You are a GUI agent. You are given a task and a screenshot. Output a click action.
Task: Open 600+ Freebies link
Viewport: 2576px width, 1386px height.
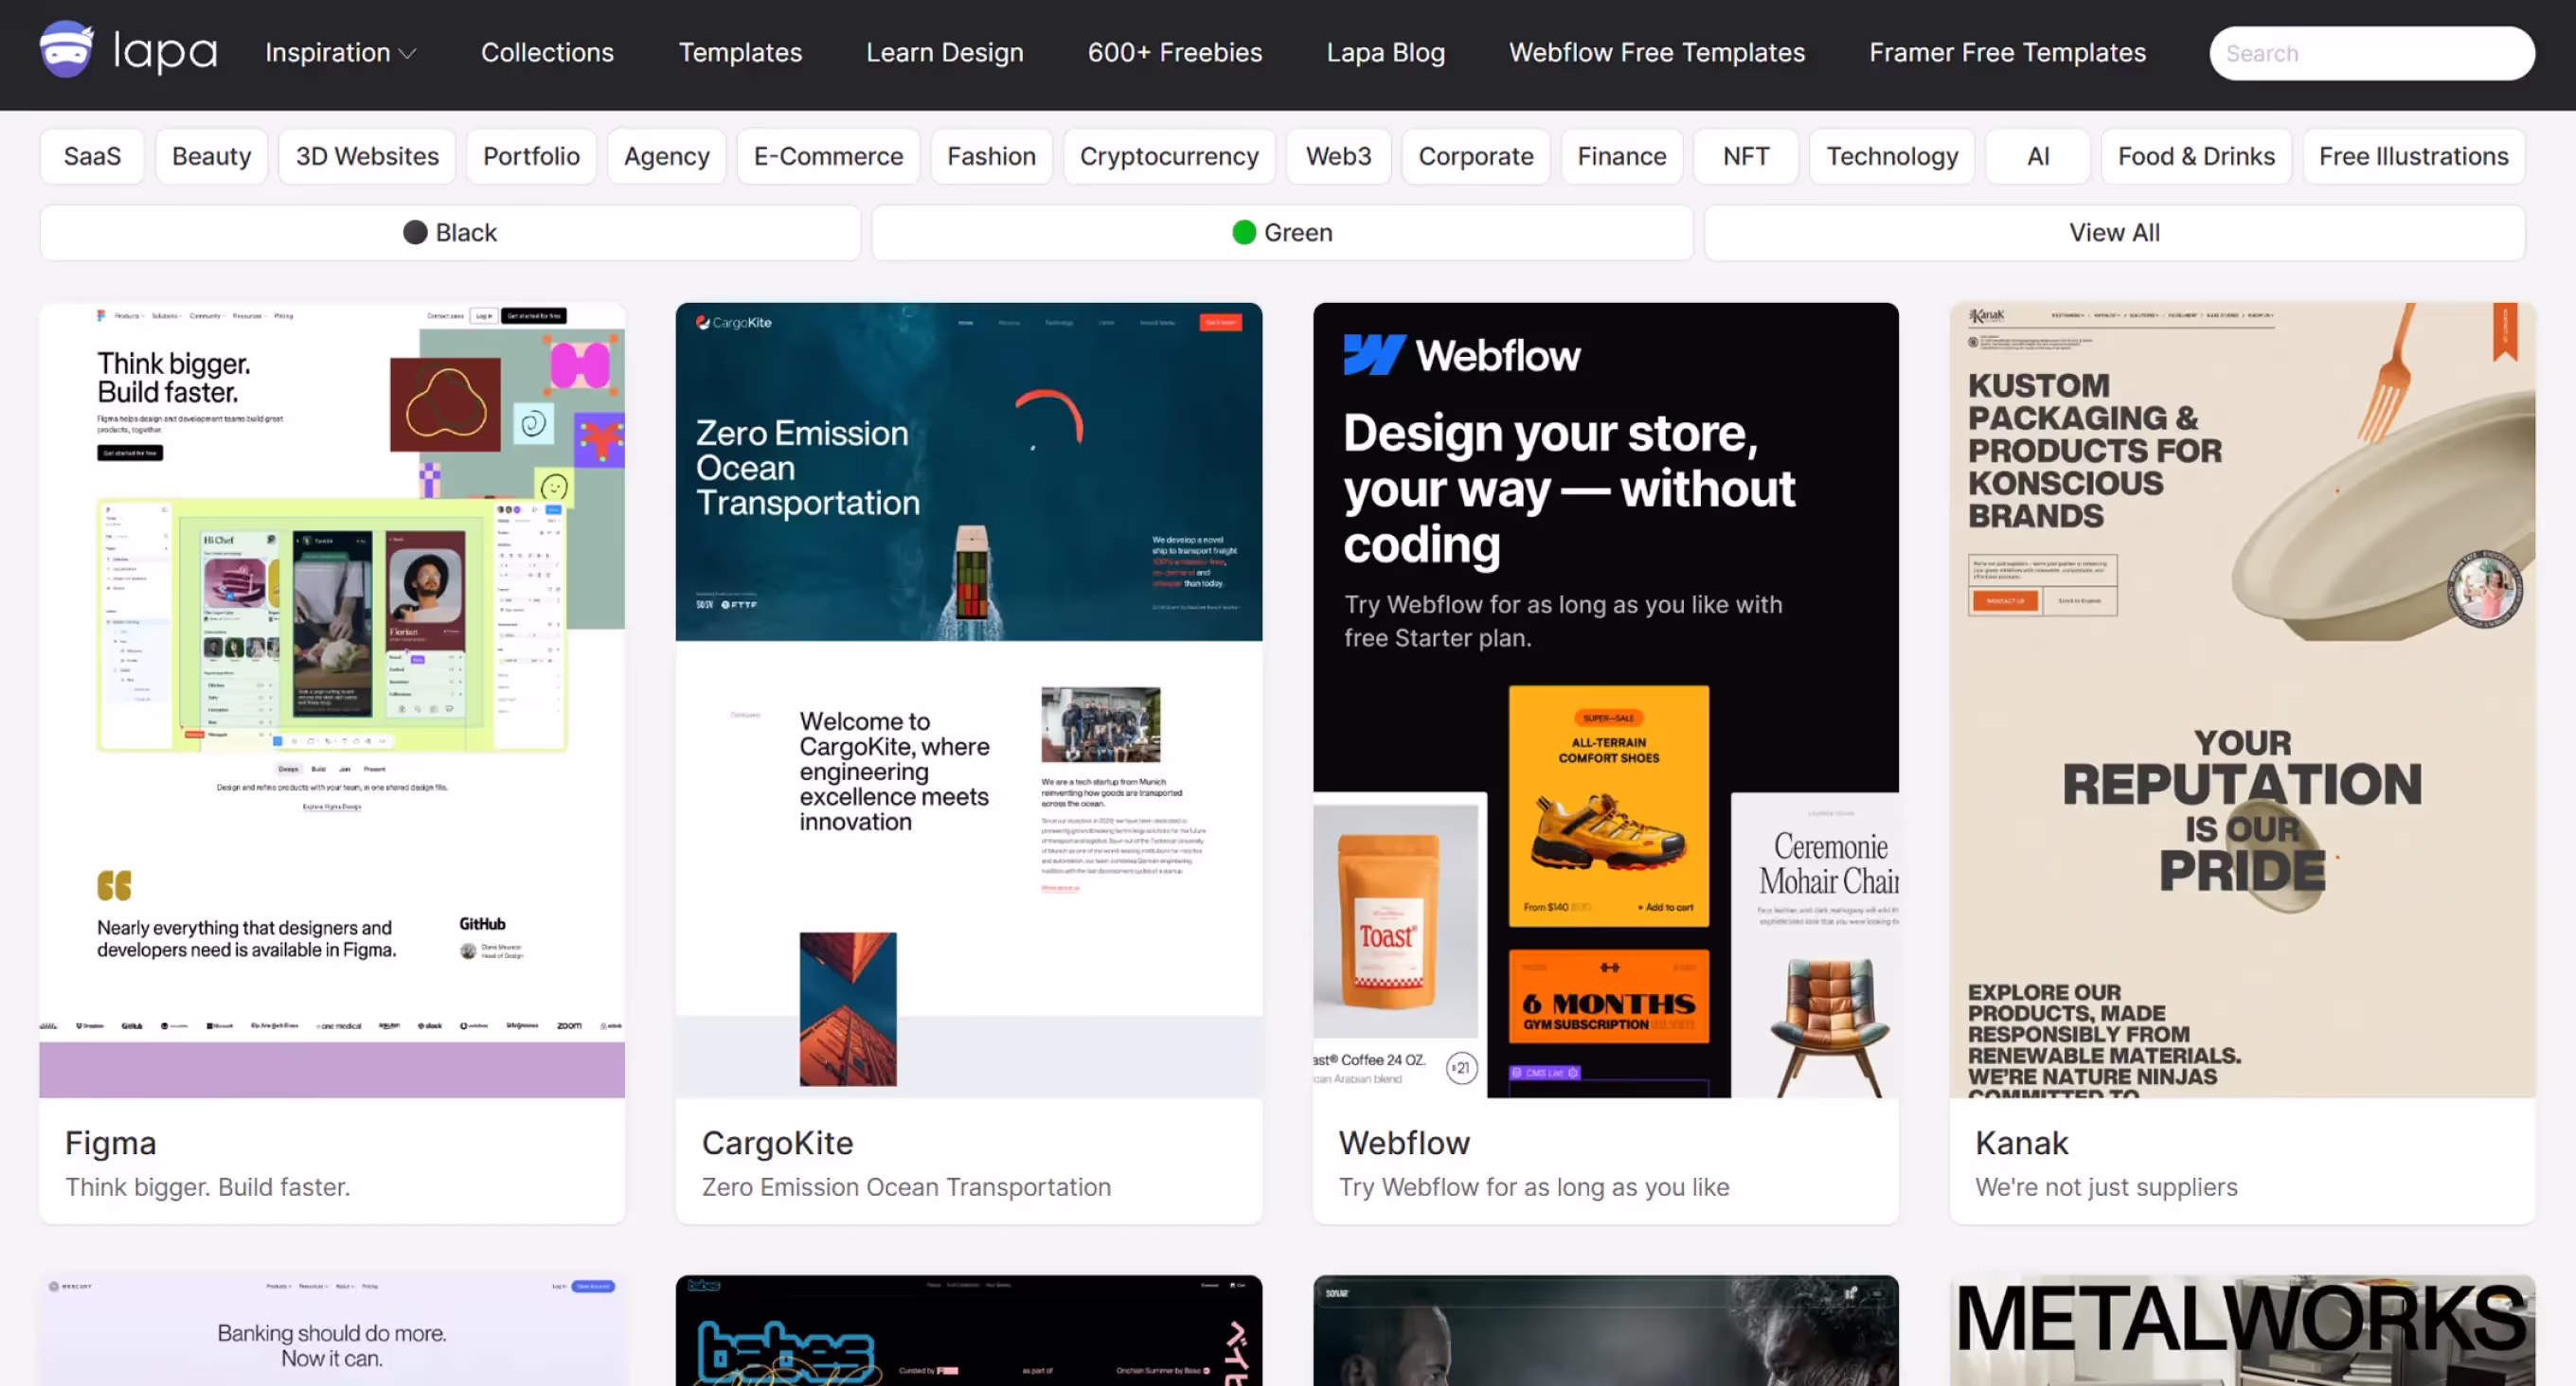[x=1174, y=52]
